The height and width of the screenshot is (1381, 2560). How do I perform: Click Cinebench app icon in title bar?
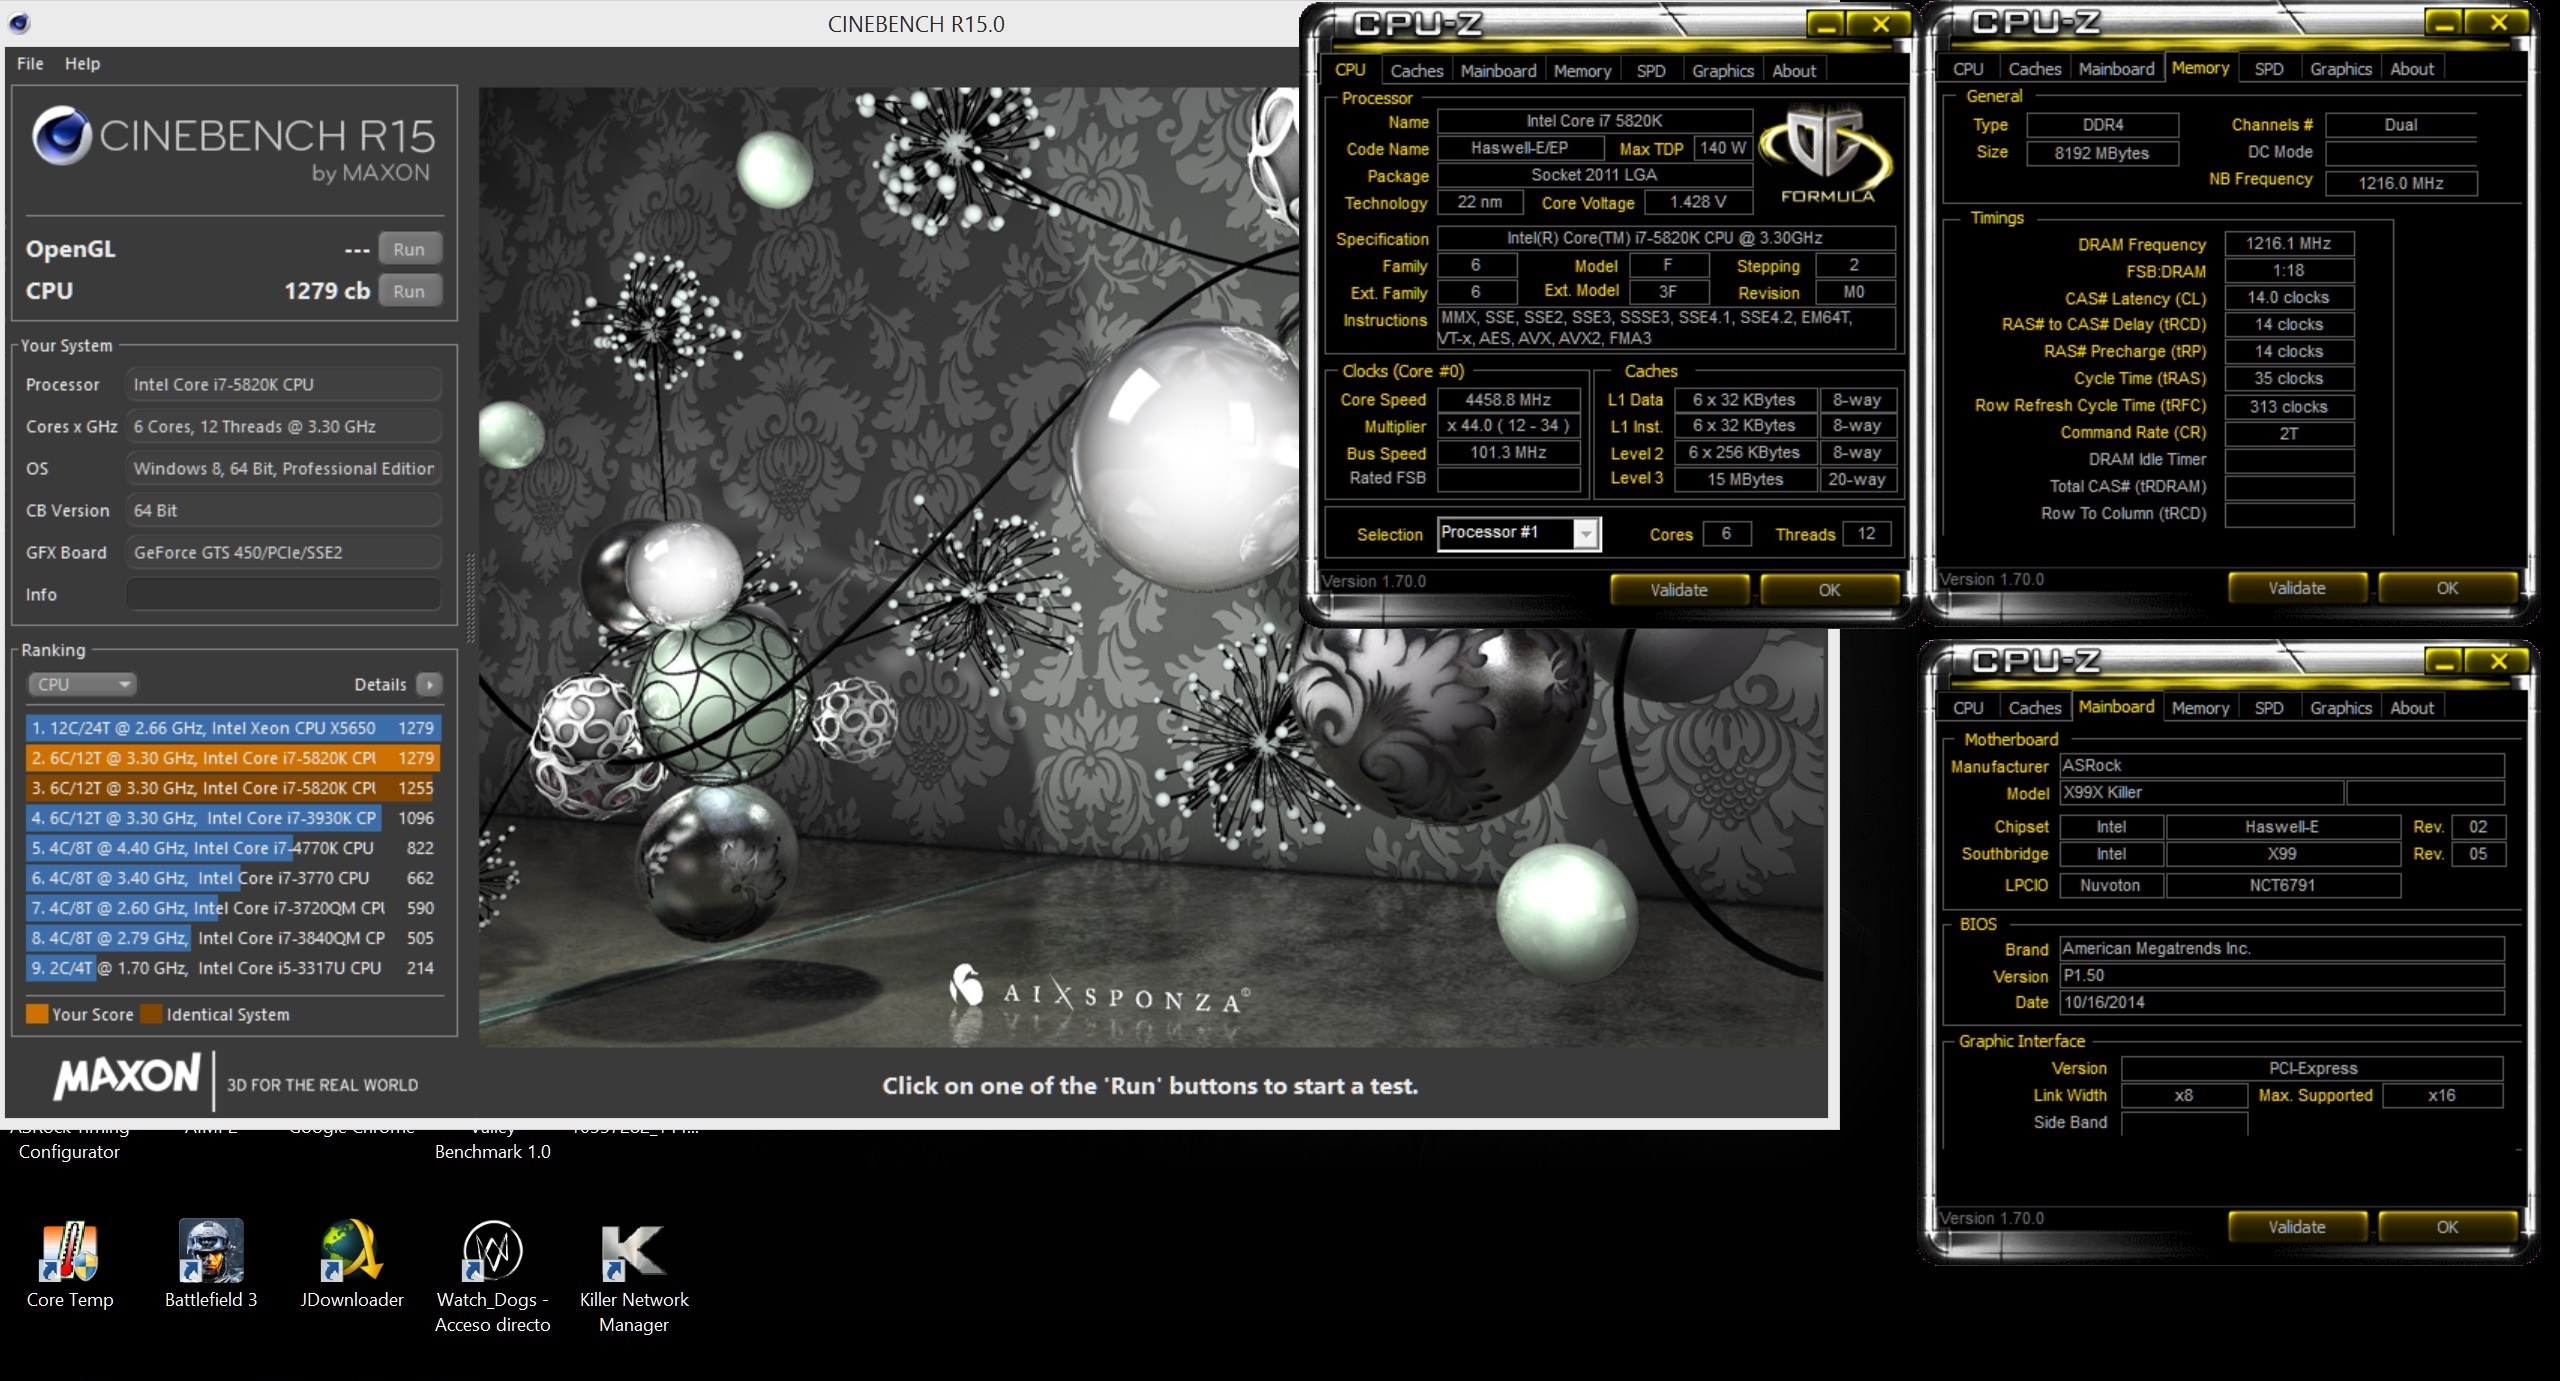coord(18,23)
